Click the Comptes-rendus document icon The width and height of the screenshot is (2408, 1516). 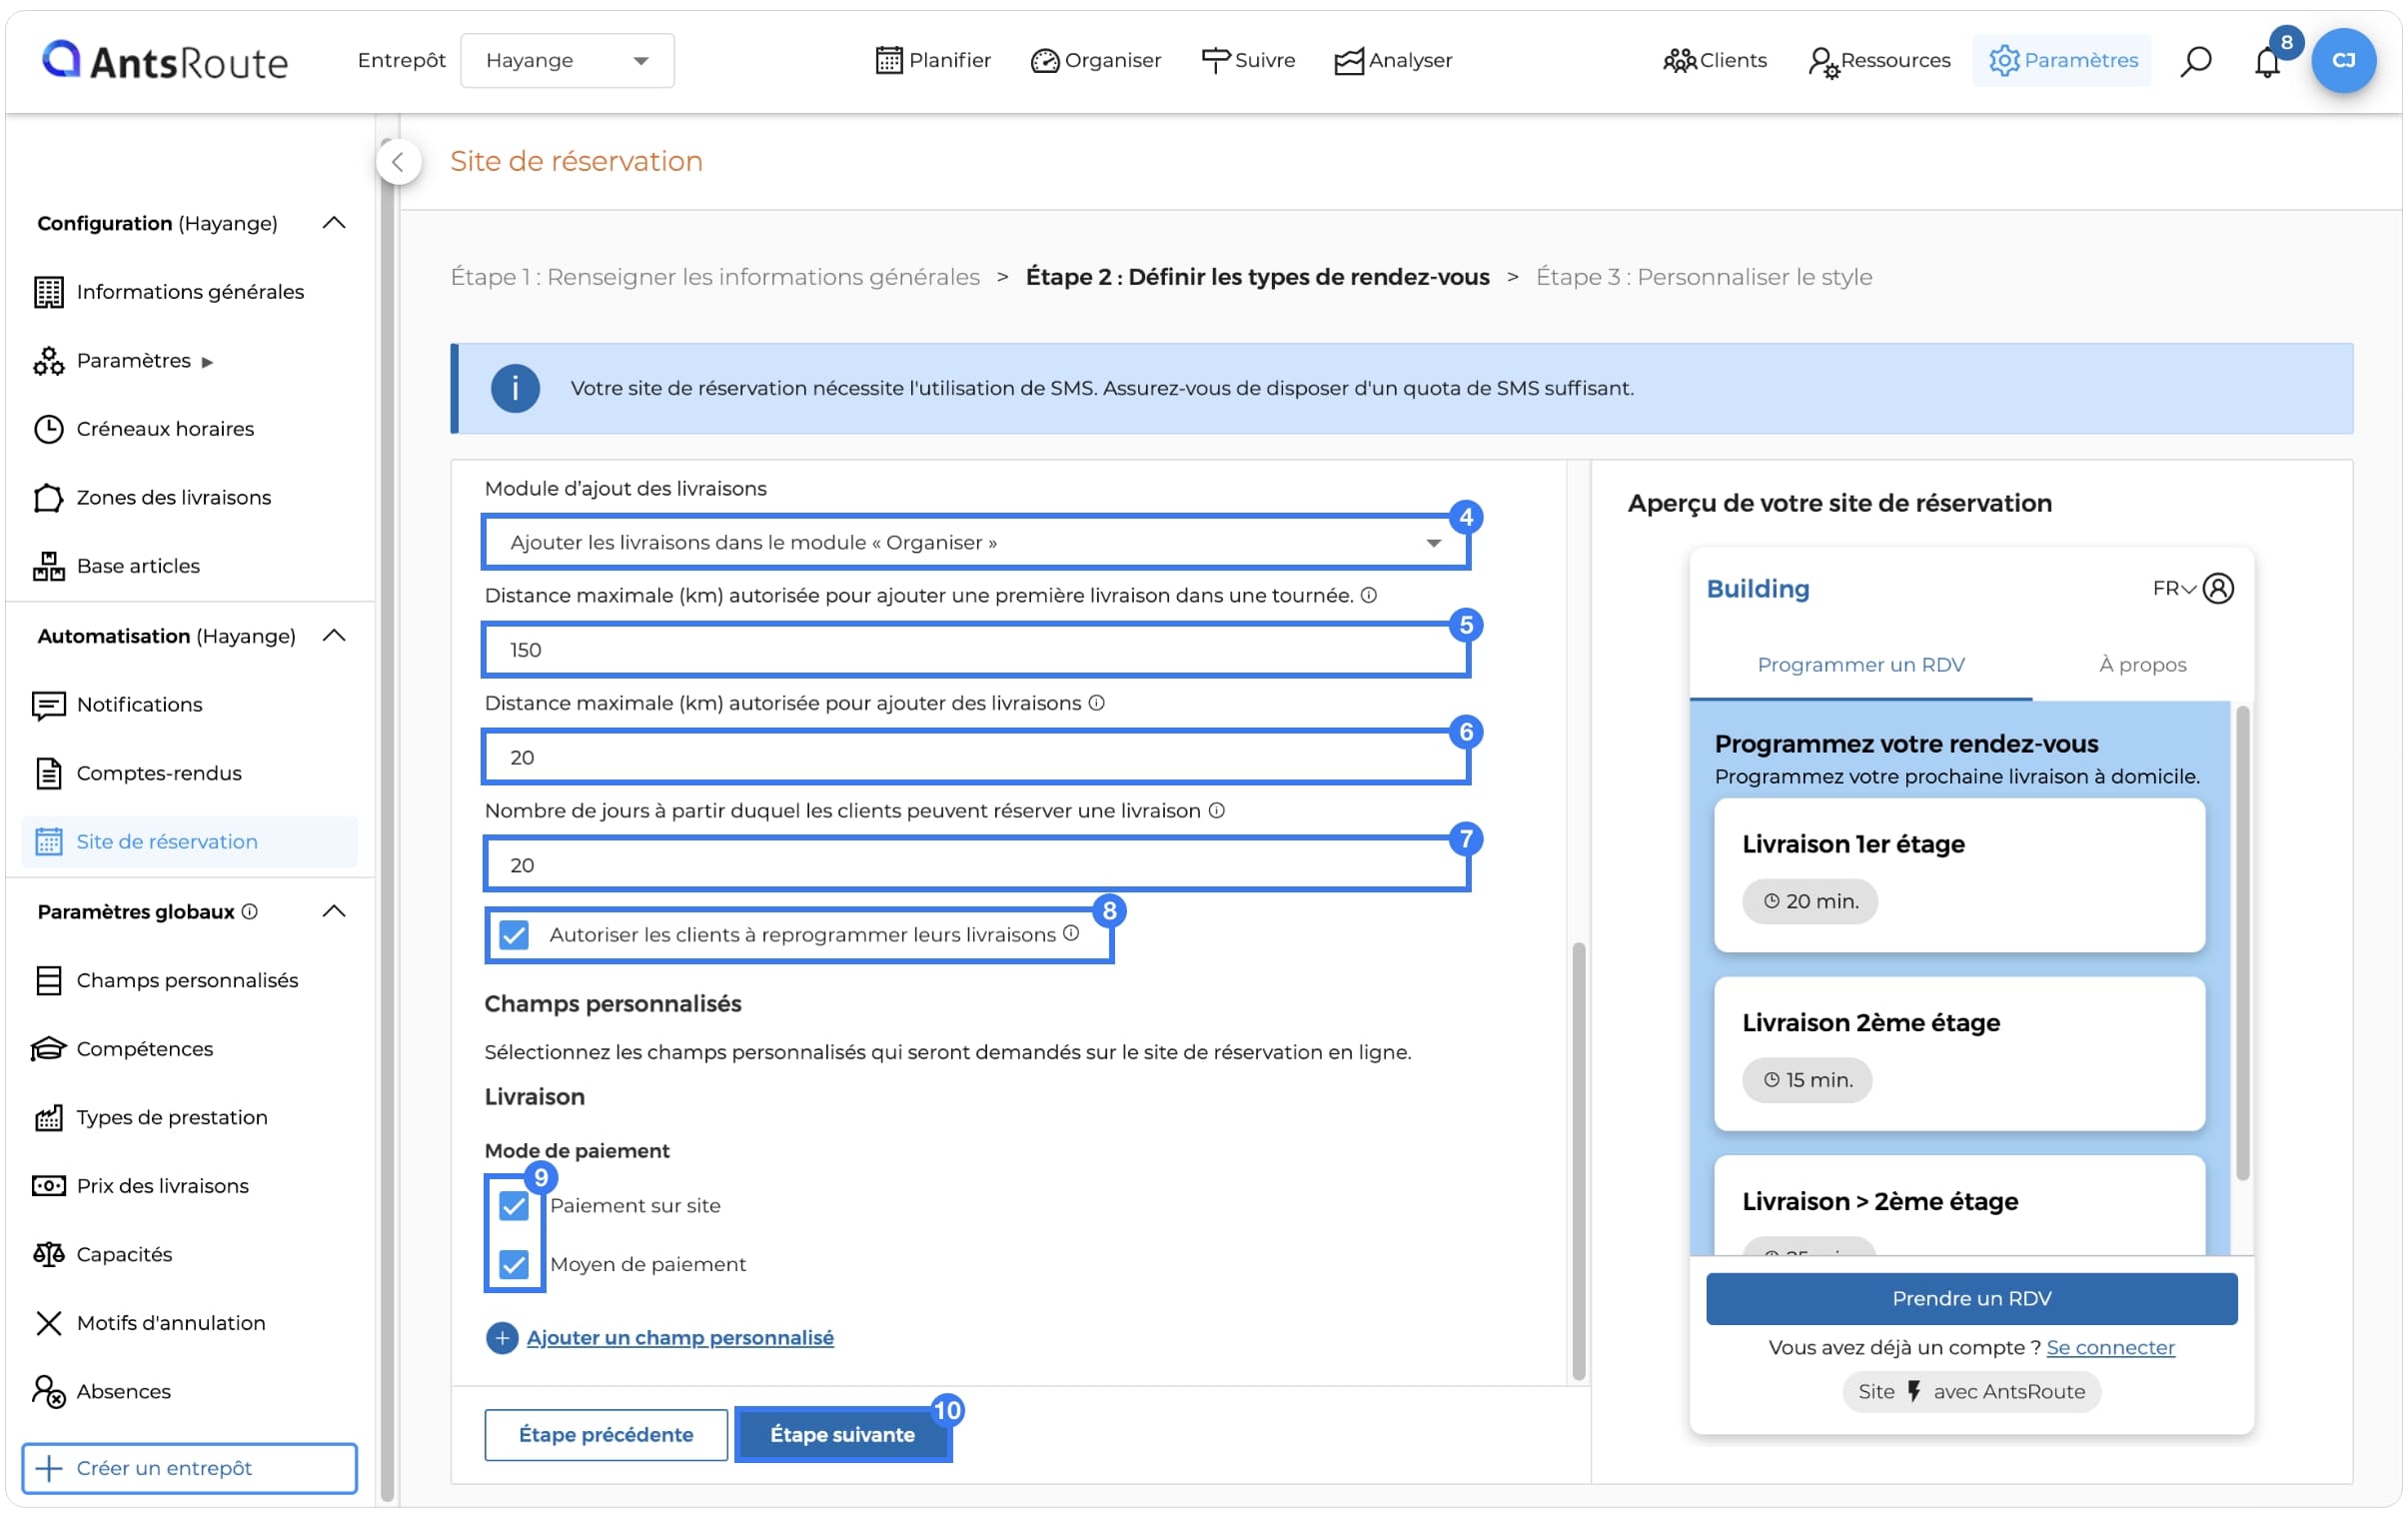coord(48,774)
